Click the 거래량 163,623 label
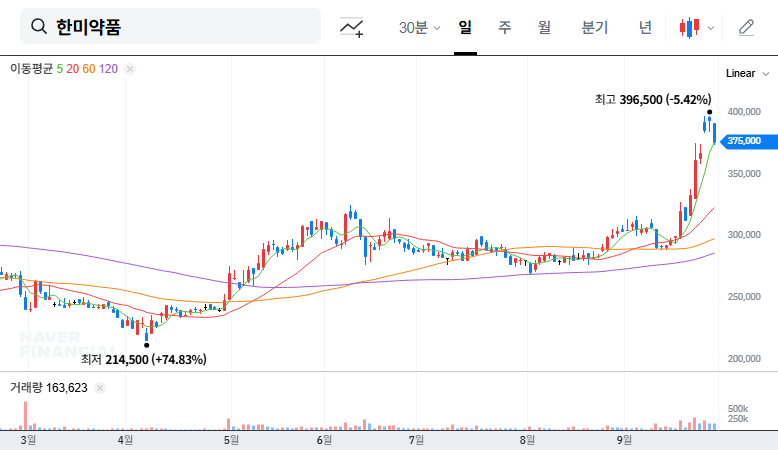The height and width of the screenshot is (450, 778). pyautogui.click(x=49, y=387)
